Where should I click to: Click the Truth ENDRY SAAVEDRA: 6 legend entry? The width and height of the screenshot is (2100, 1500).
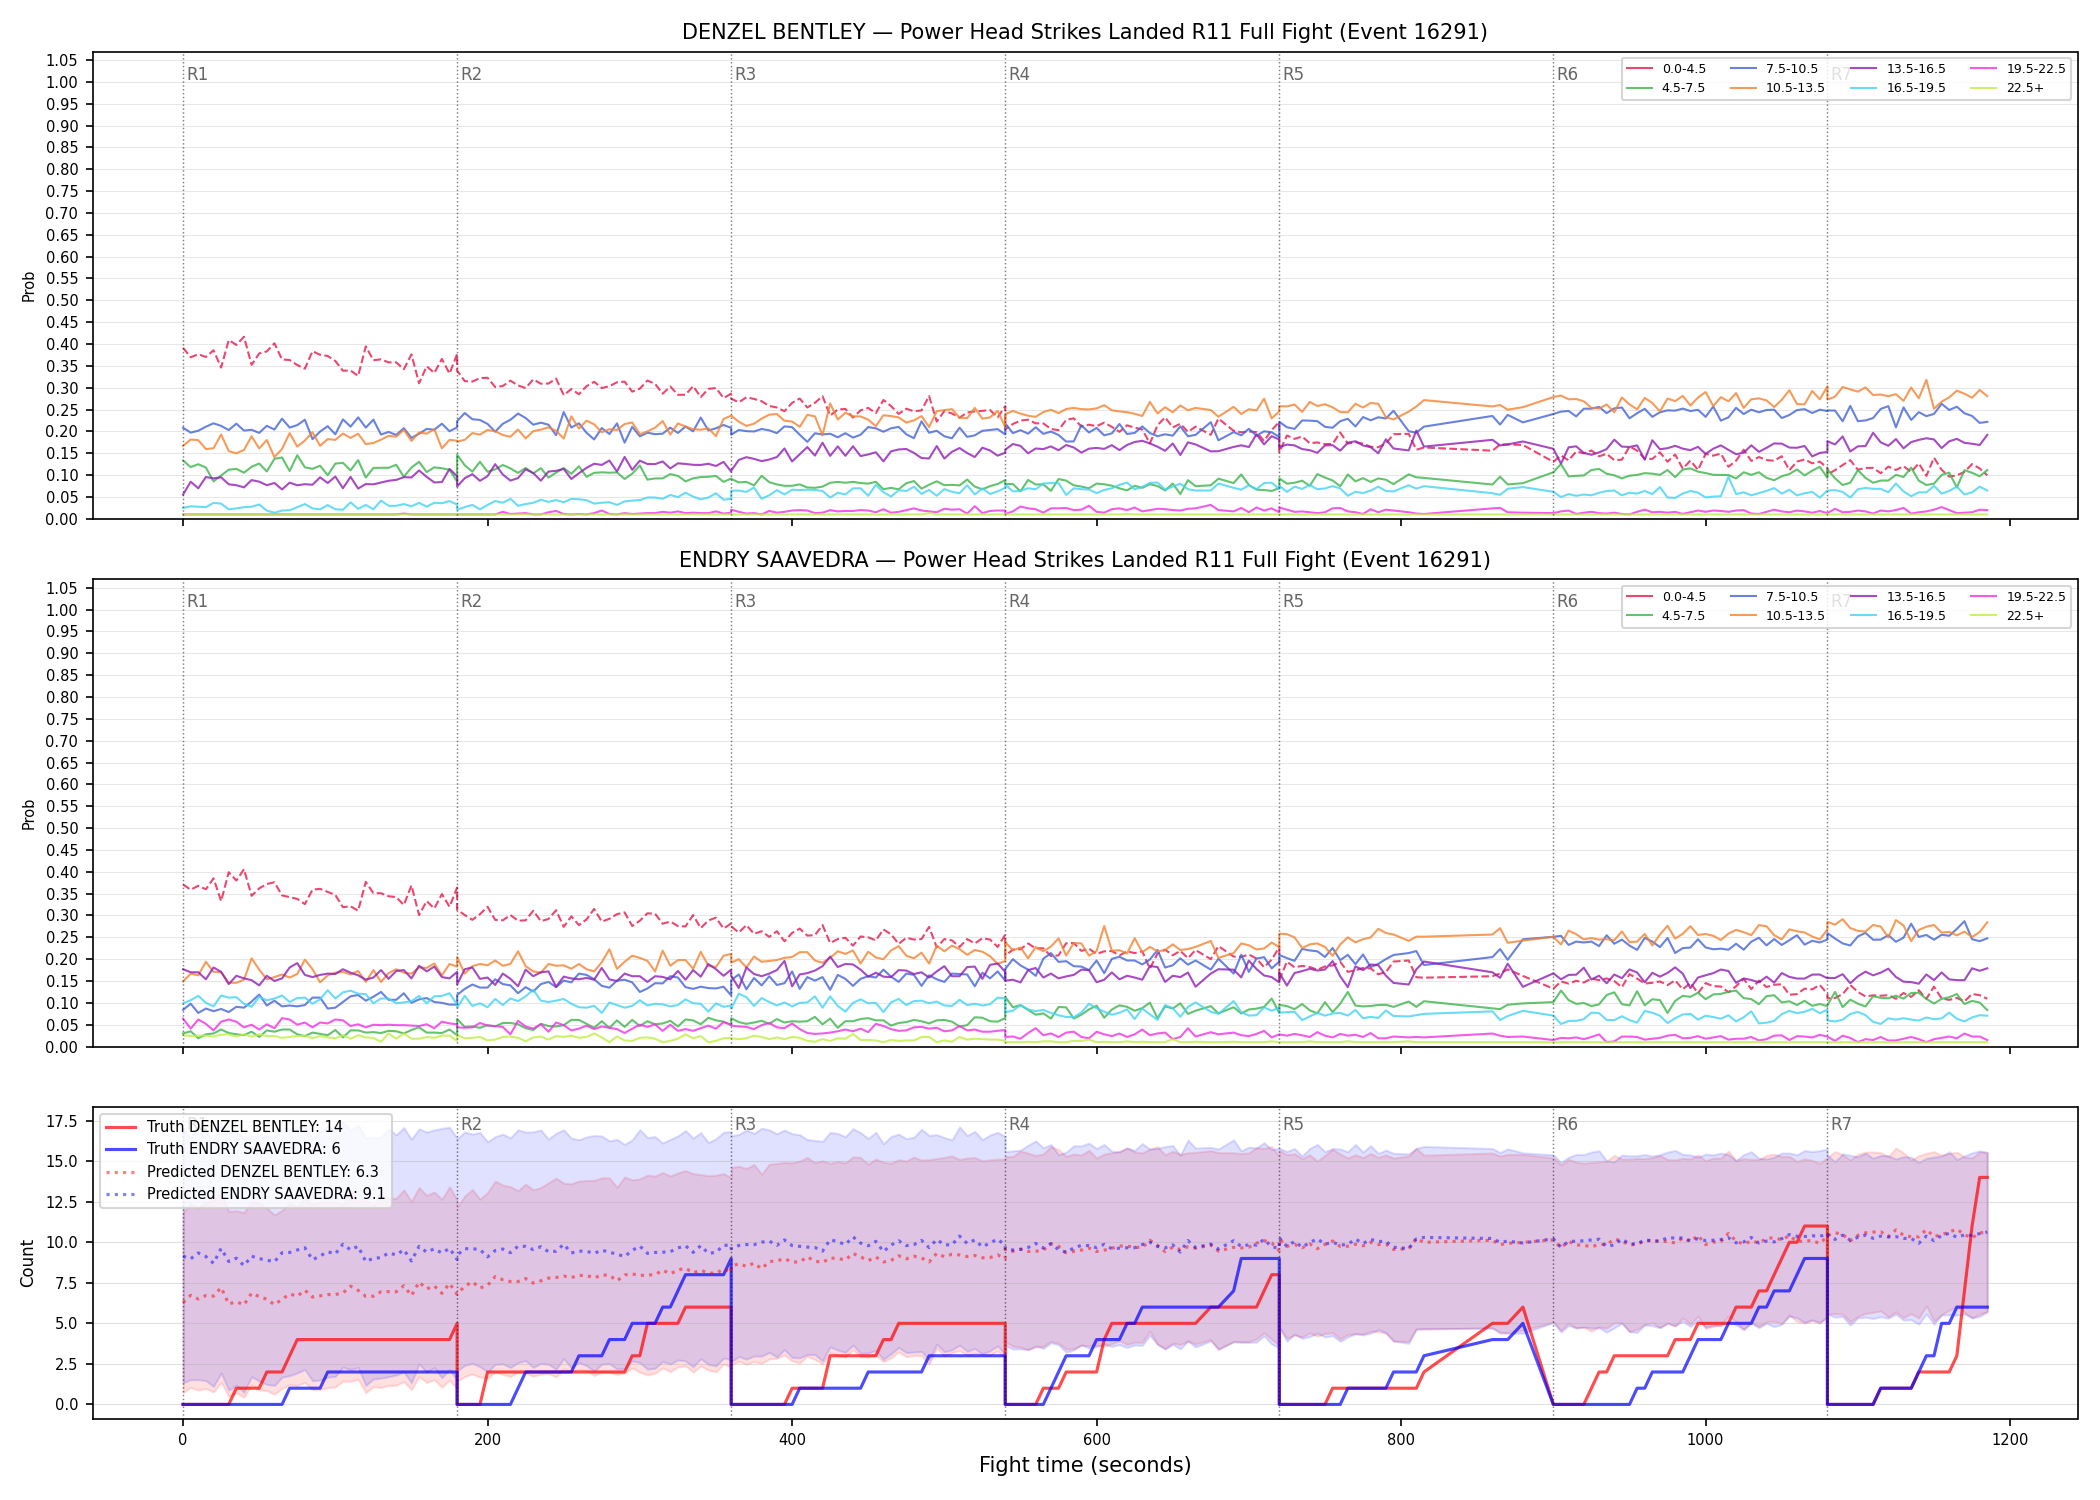[222, 1149]
